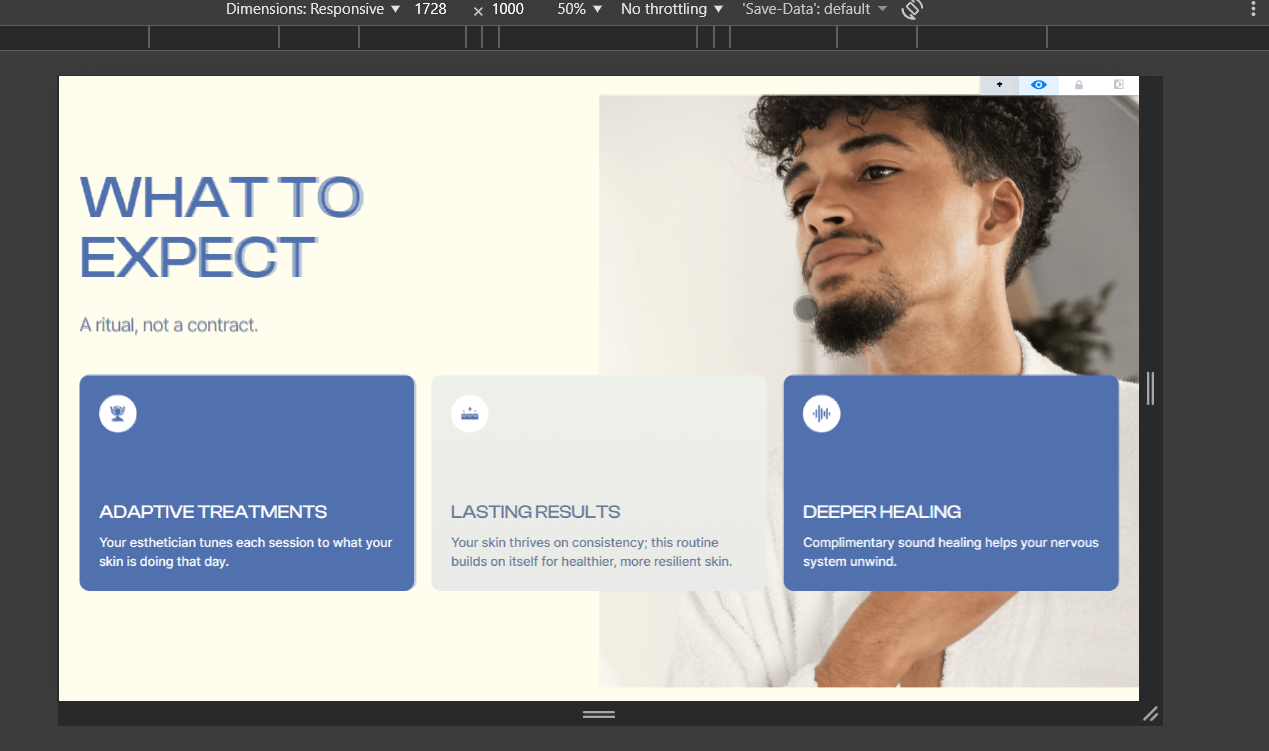
Task: Open the 'Save-Data': default dropdown
Action: click(814, 9)
